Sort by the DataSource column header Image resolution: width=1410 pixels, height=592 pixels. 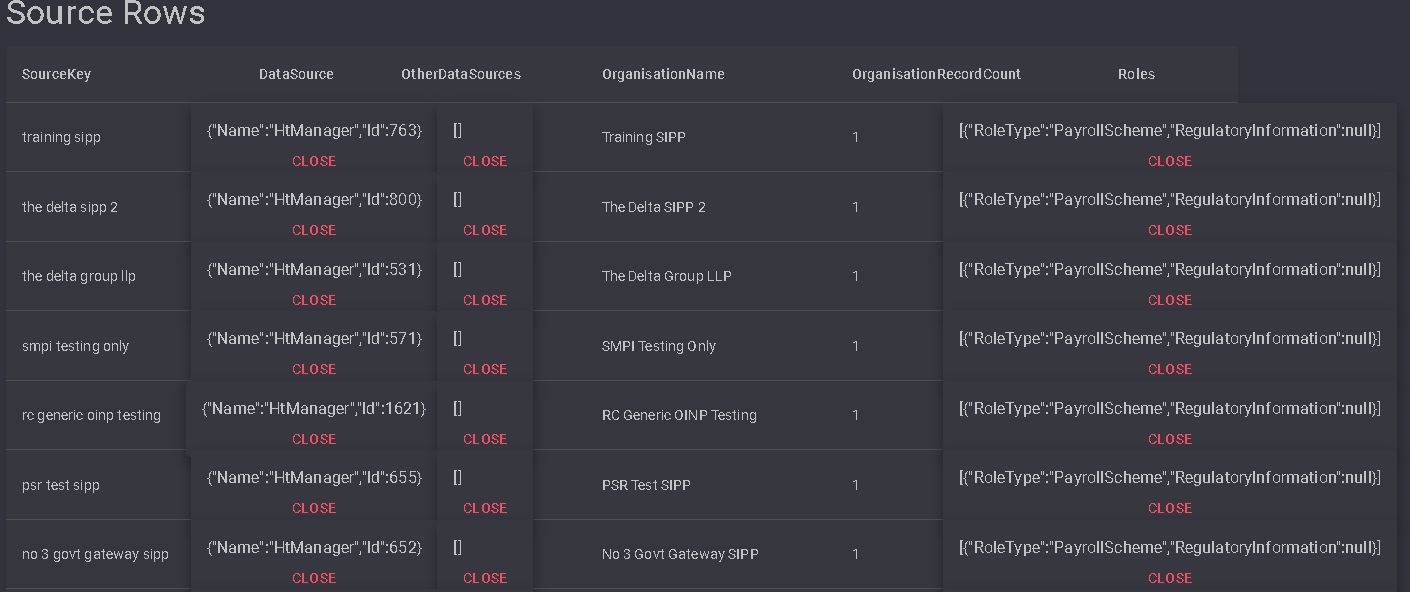click(x=296, y=74)
